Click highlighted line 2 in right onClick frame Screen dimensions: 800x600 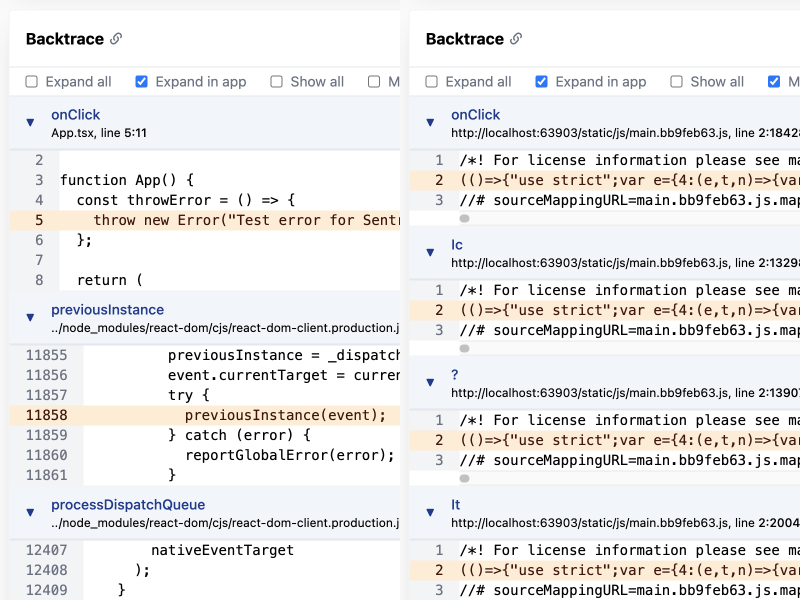605,180
